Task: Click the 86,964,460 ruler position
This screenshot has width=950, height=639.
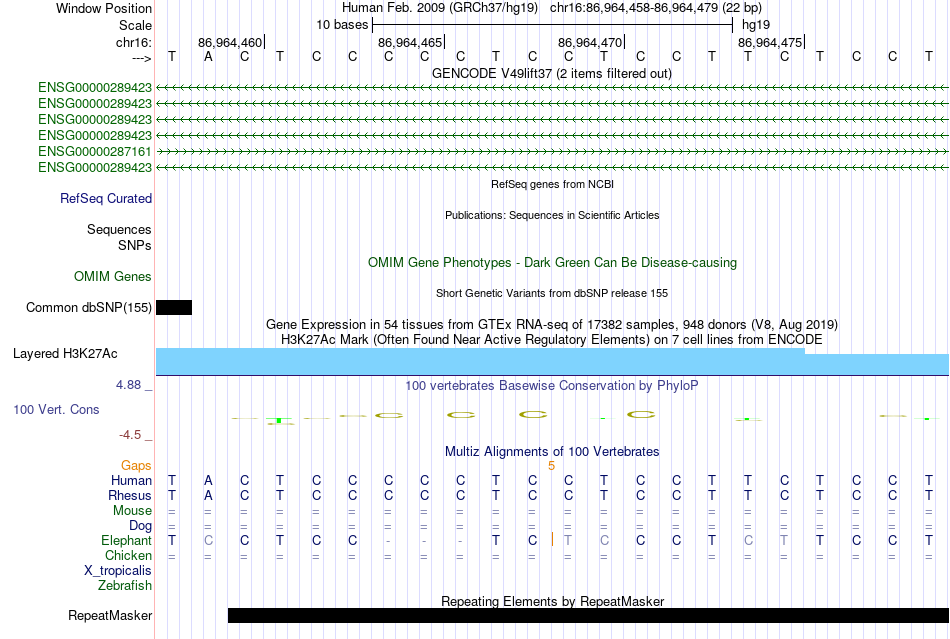Action: pos(230,43)
